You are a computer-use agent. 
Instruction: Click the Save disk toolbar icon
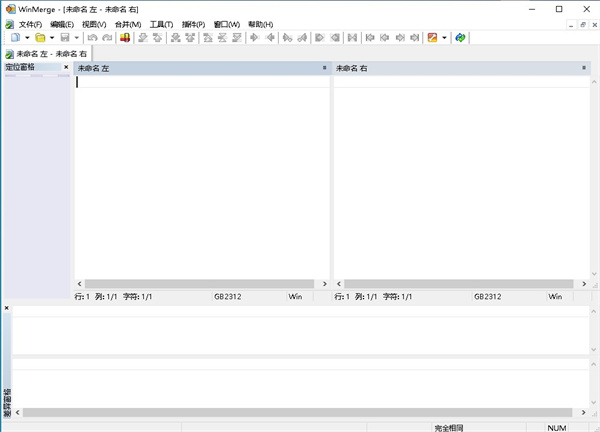pos(64,38)
